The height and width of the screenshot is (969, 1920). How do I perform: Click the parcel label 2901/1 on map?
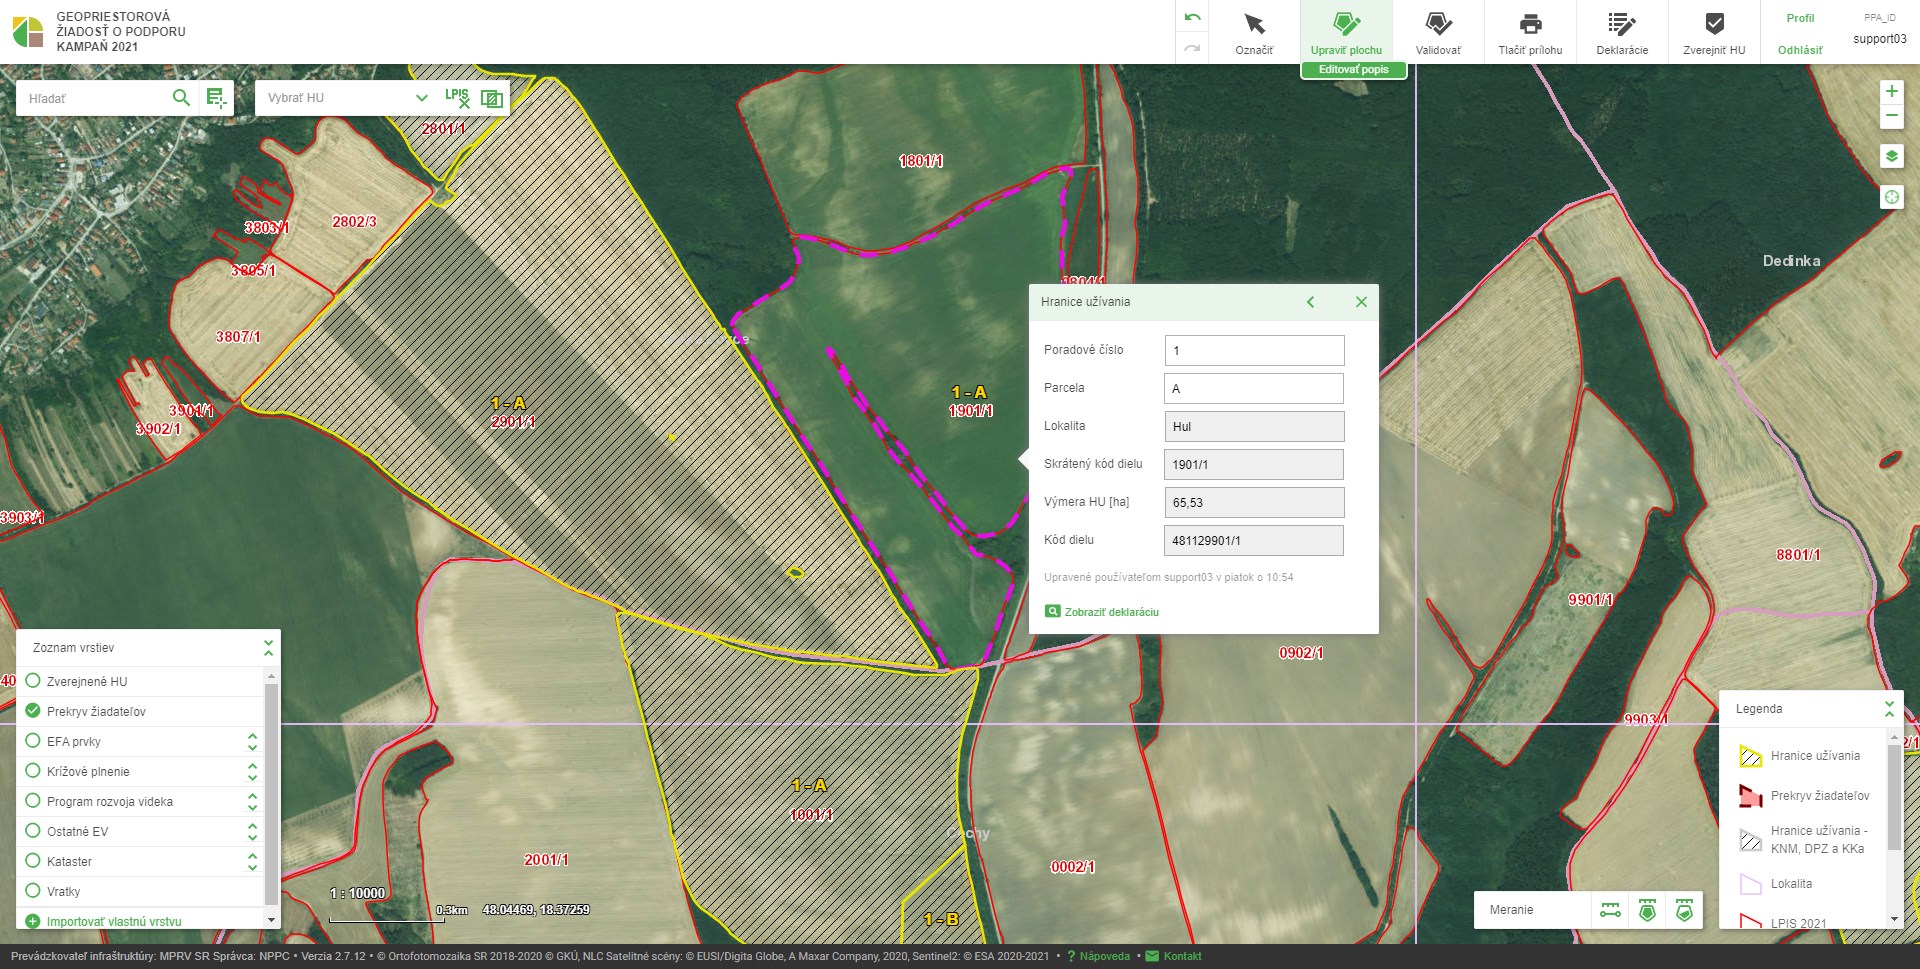pyautogui.click(x=513, y=422)
